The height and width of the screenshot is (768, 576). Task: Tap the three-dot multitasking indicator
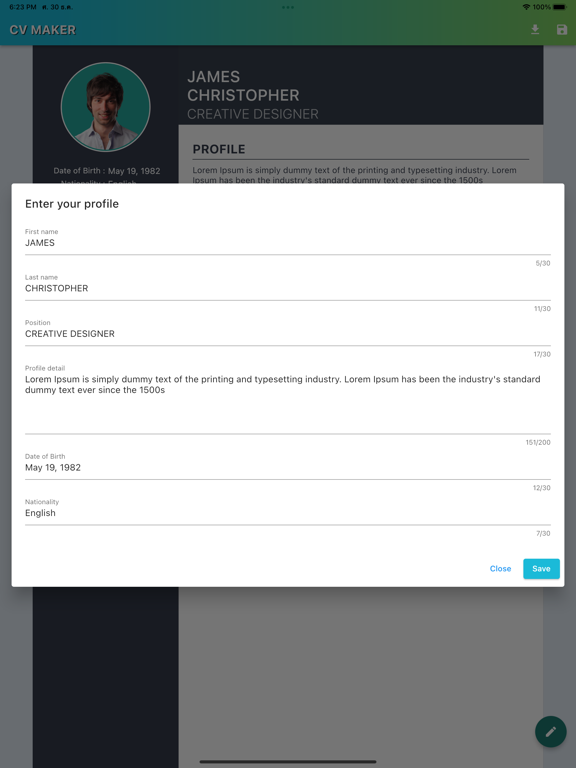[x=288, y=7]
